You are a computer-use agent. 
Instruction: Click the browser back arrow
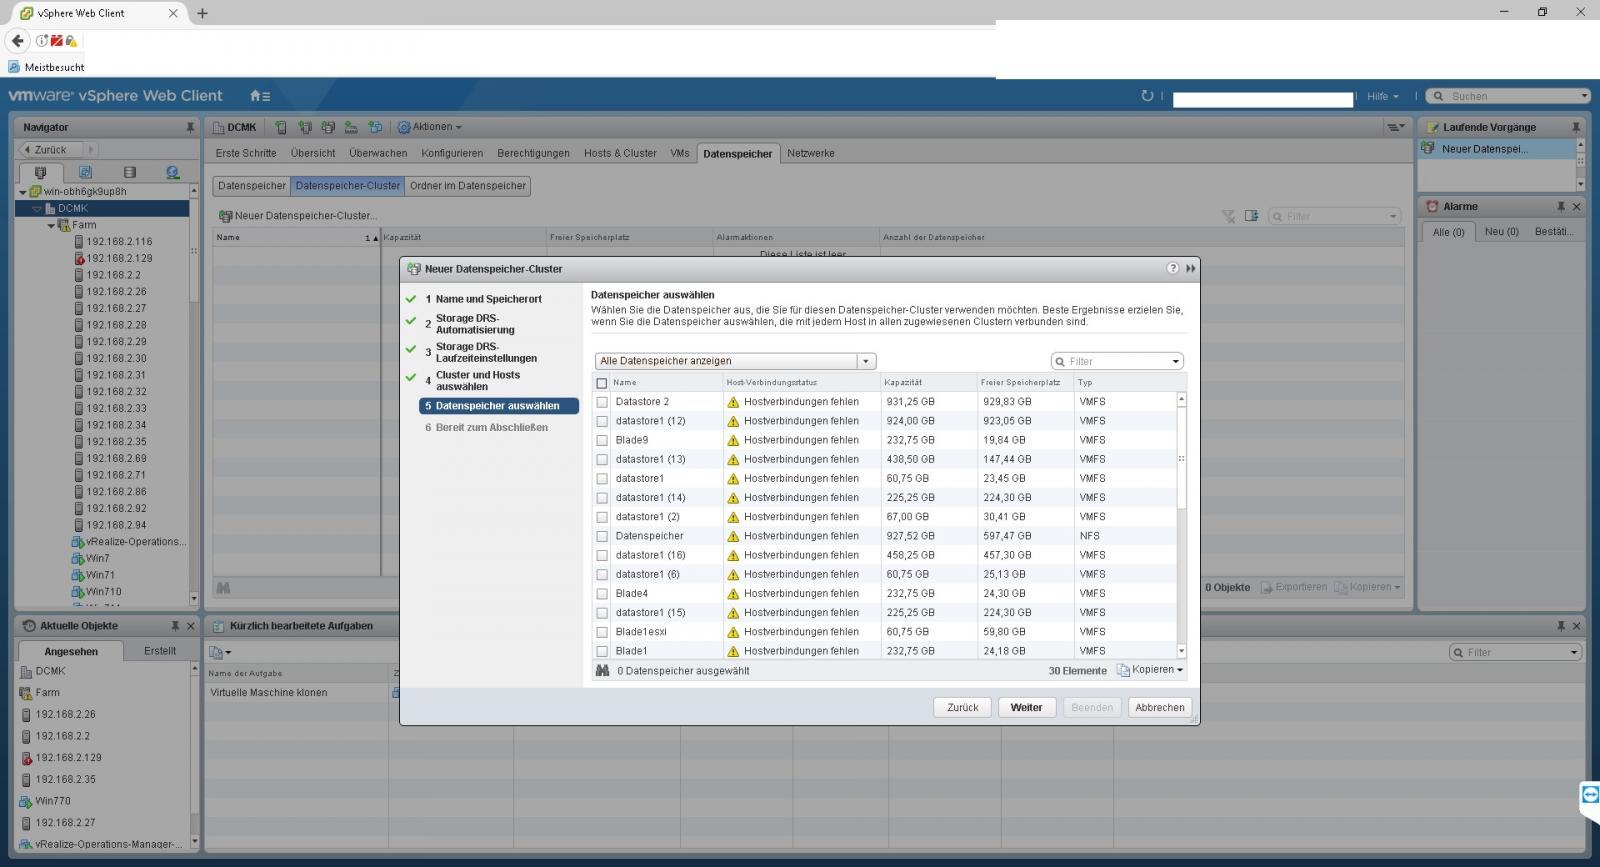coord(18,41)
